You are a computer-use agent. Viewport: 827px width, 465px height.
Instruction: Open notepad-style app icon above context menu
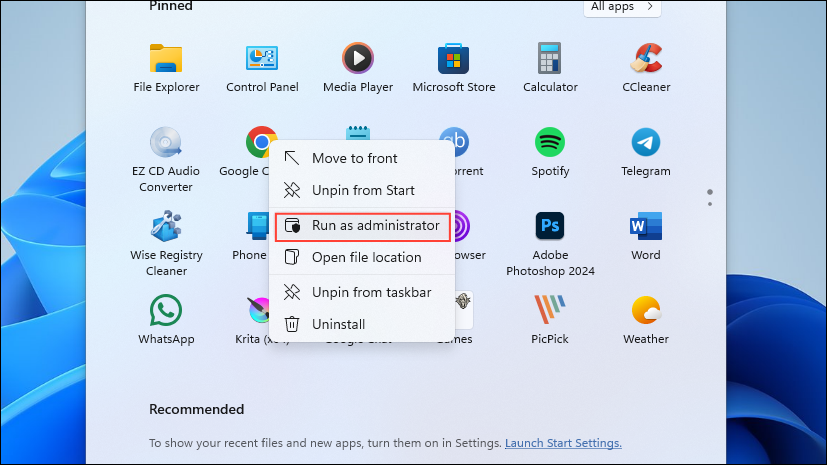click(x=358, y=132)
